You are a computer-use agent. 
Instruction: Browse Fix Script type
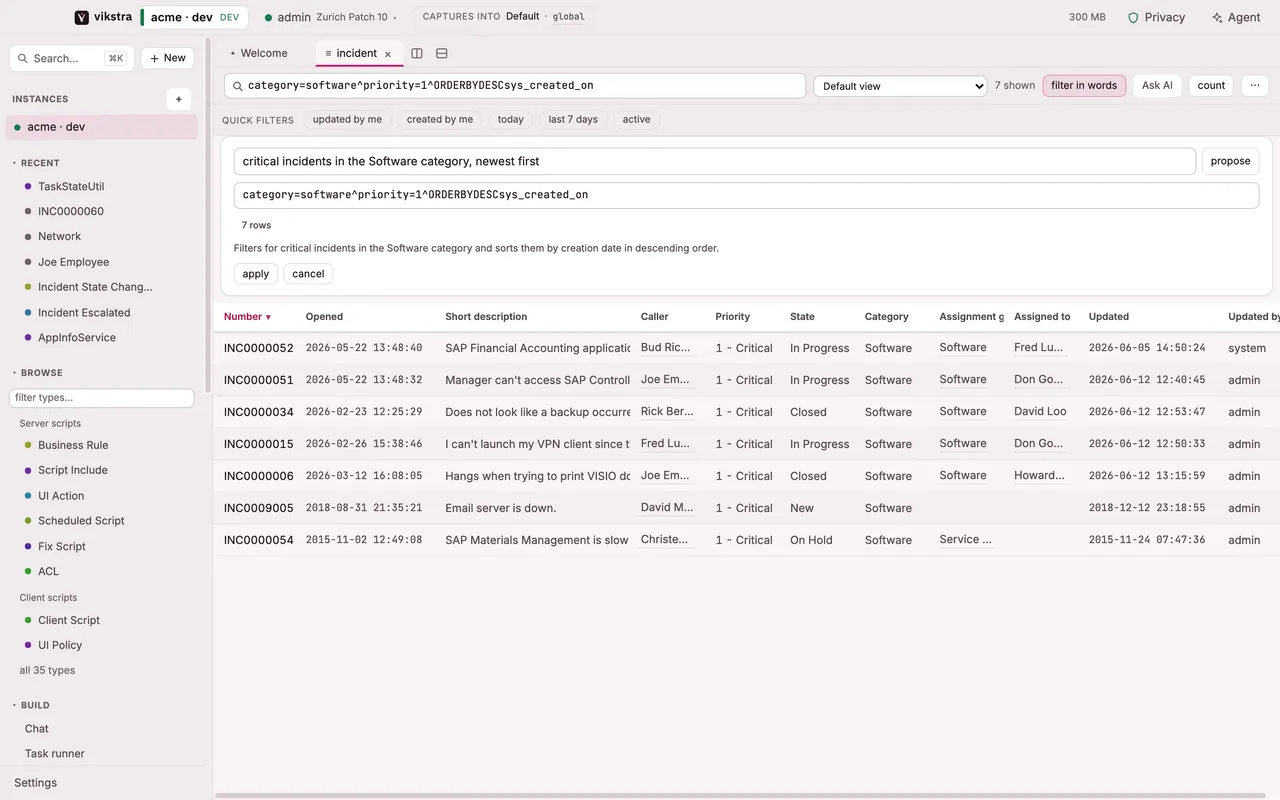point(62,547)
